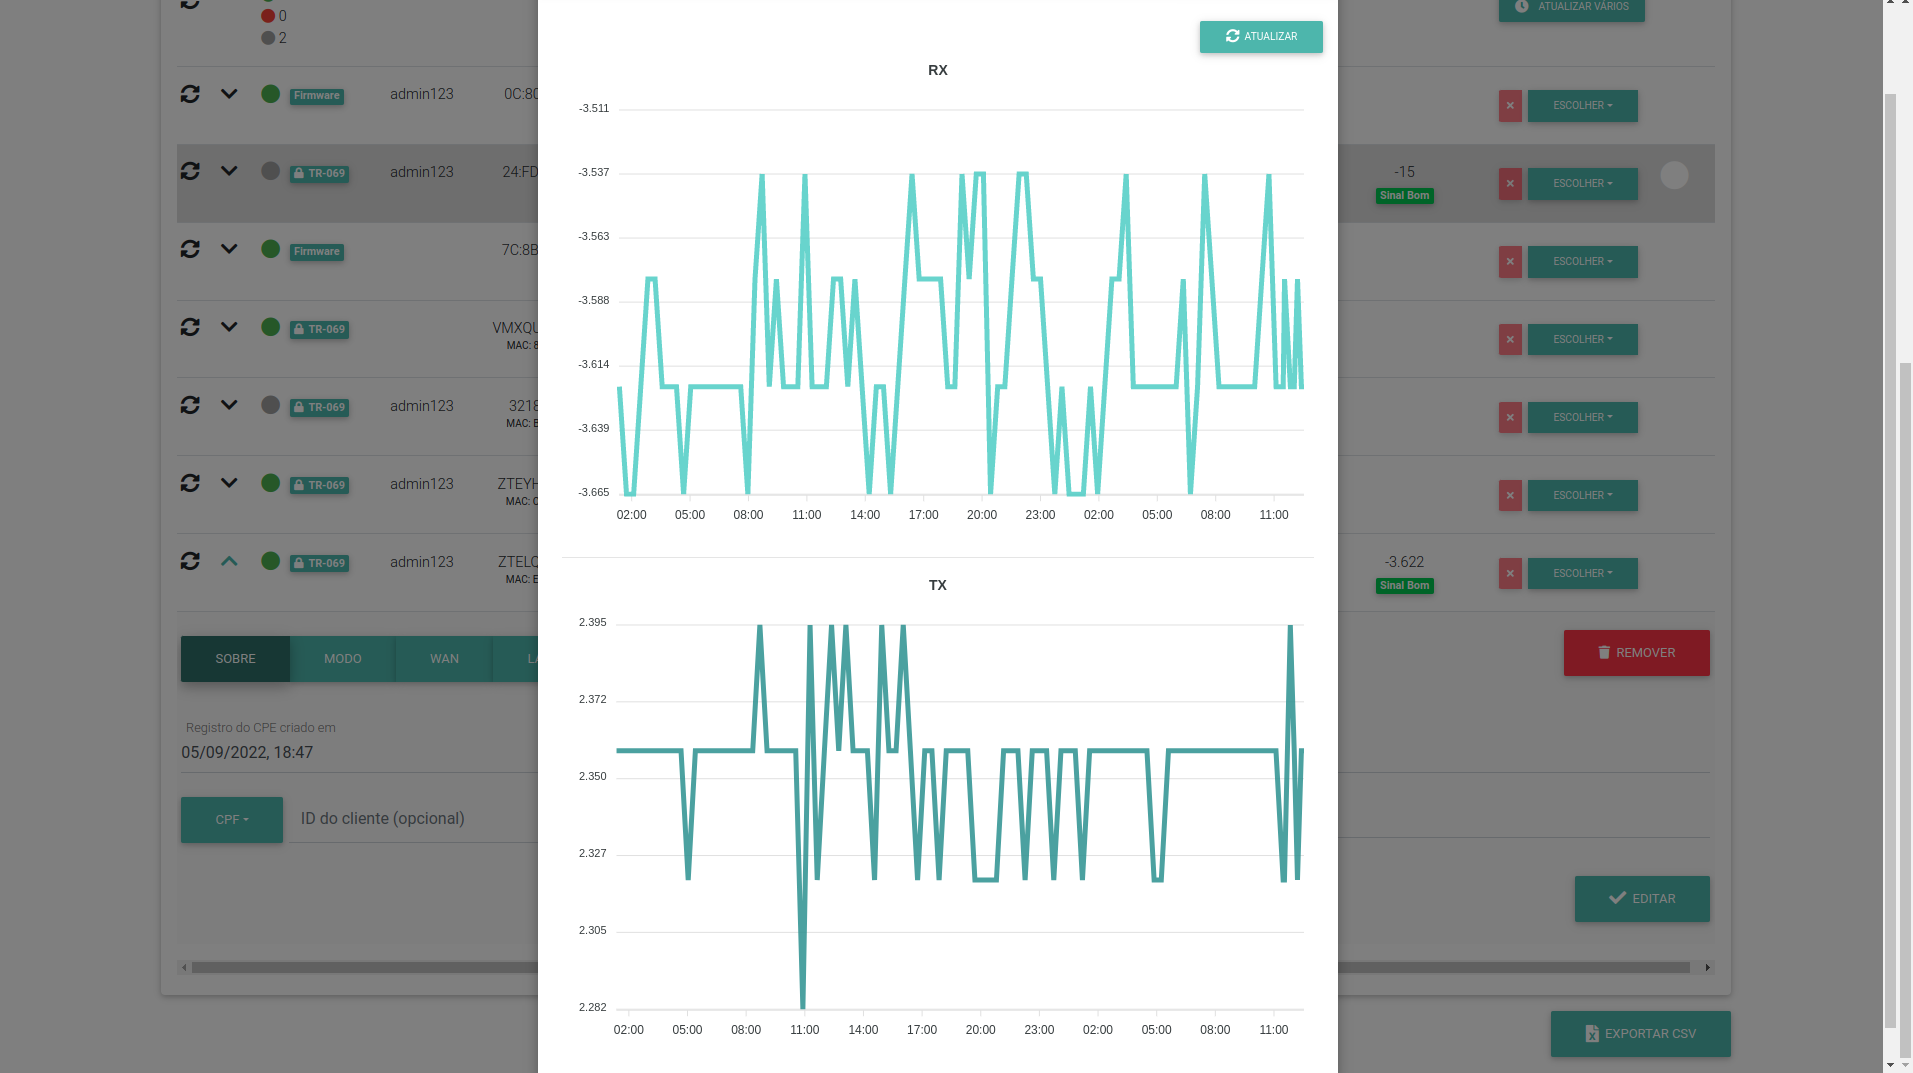Open the ESCOLHER dropdown in the ZTELQ row
The height and width of the screenshot is (1073, 1913).
1582,574
